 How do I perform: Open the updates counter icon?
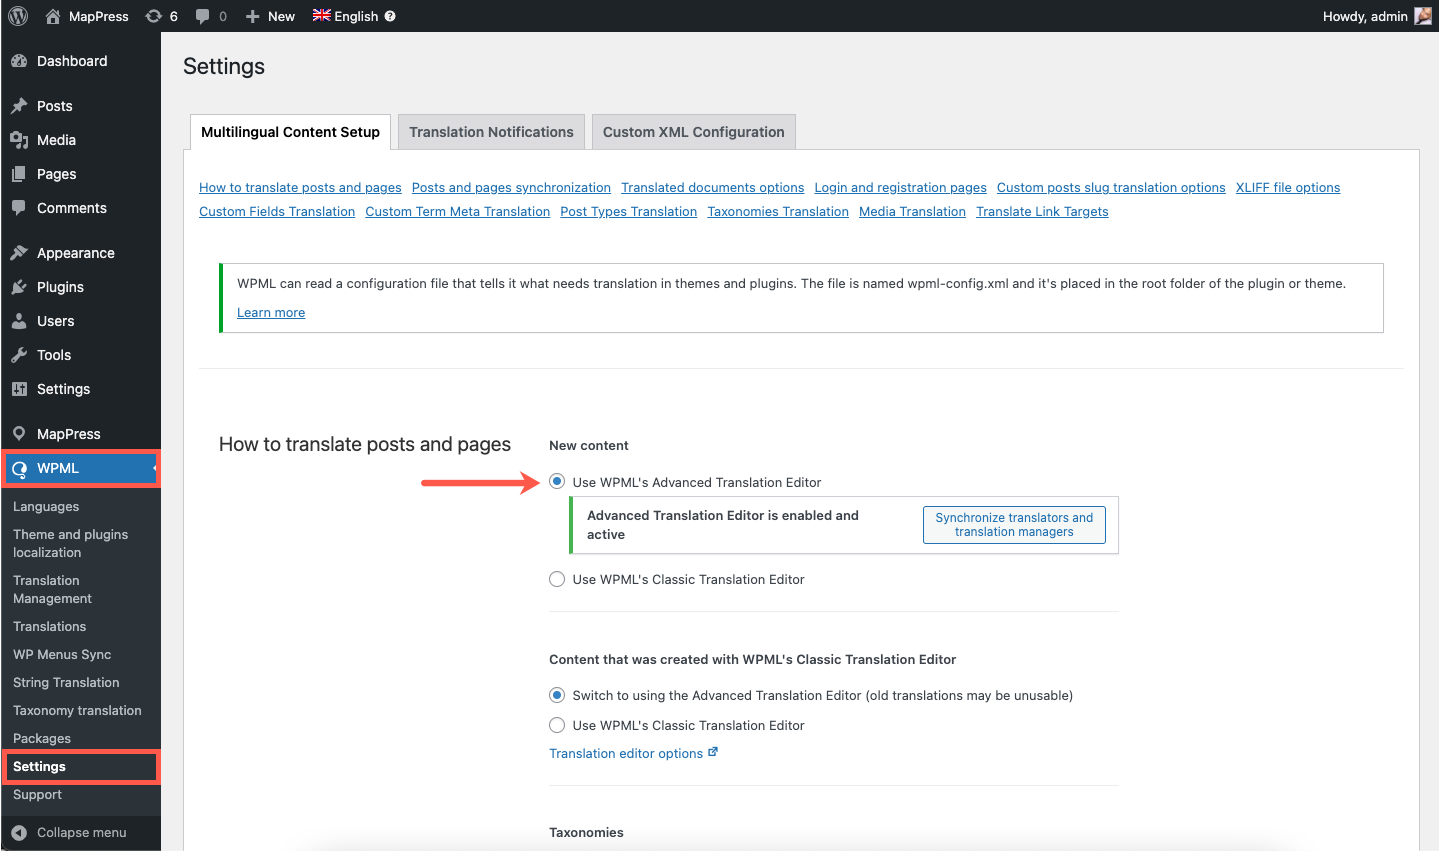click(x=154, y=16)
